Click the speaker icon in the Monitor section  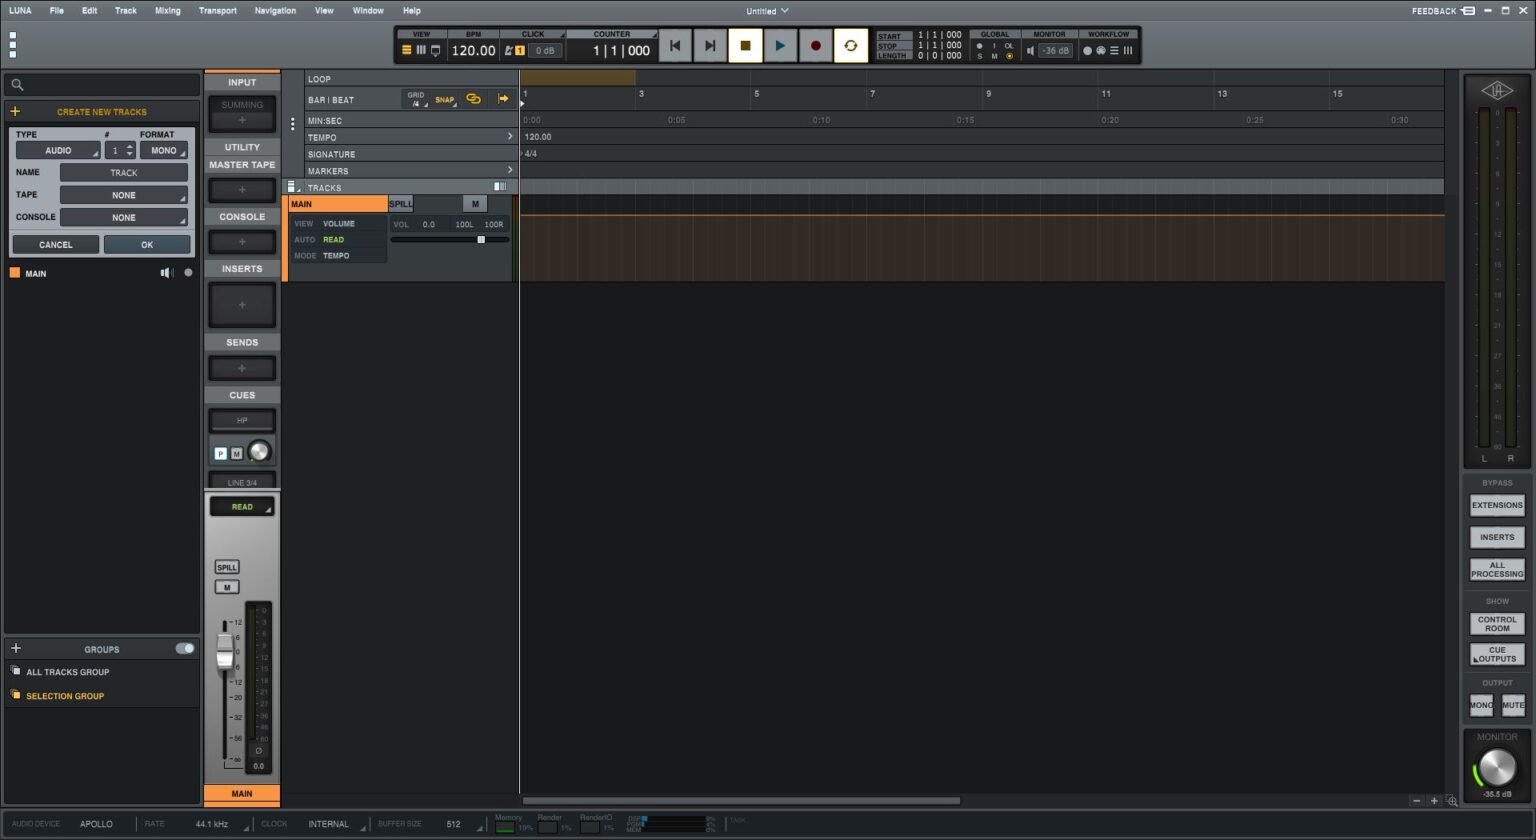[x=1029, y=50]
